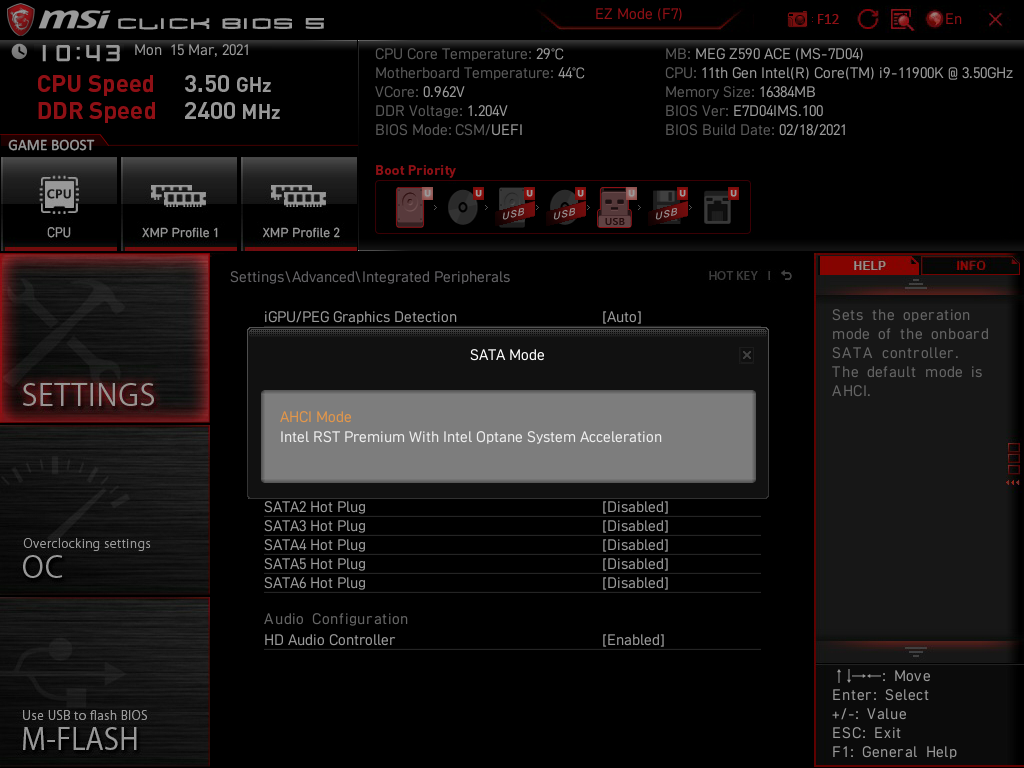Click the Memory Size: 16384MB text
Viewport: 1024px width, 768px height.
[740, 92]
